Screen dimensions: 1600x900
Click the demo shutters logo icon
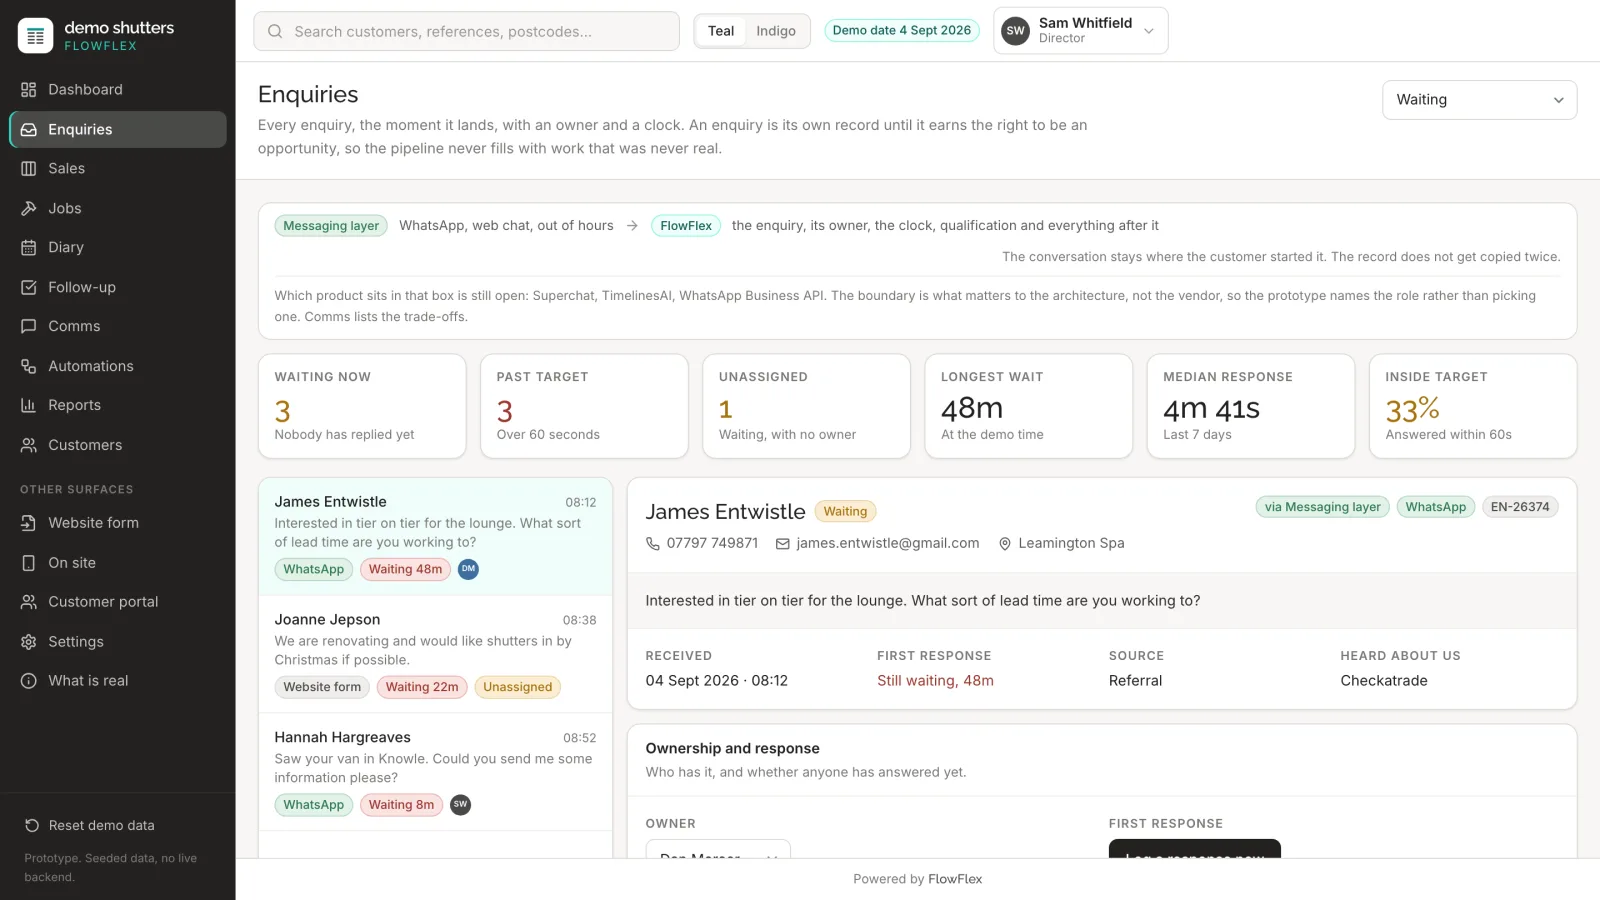click(35, 36)
